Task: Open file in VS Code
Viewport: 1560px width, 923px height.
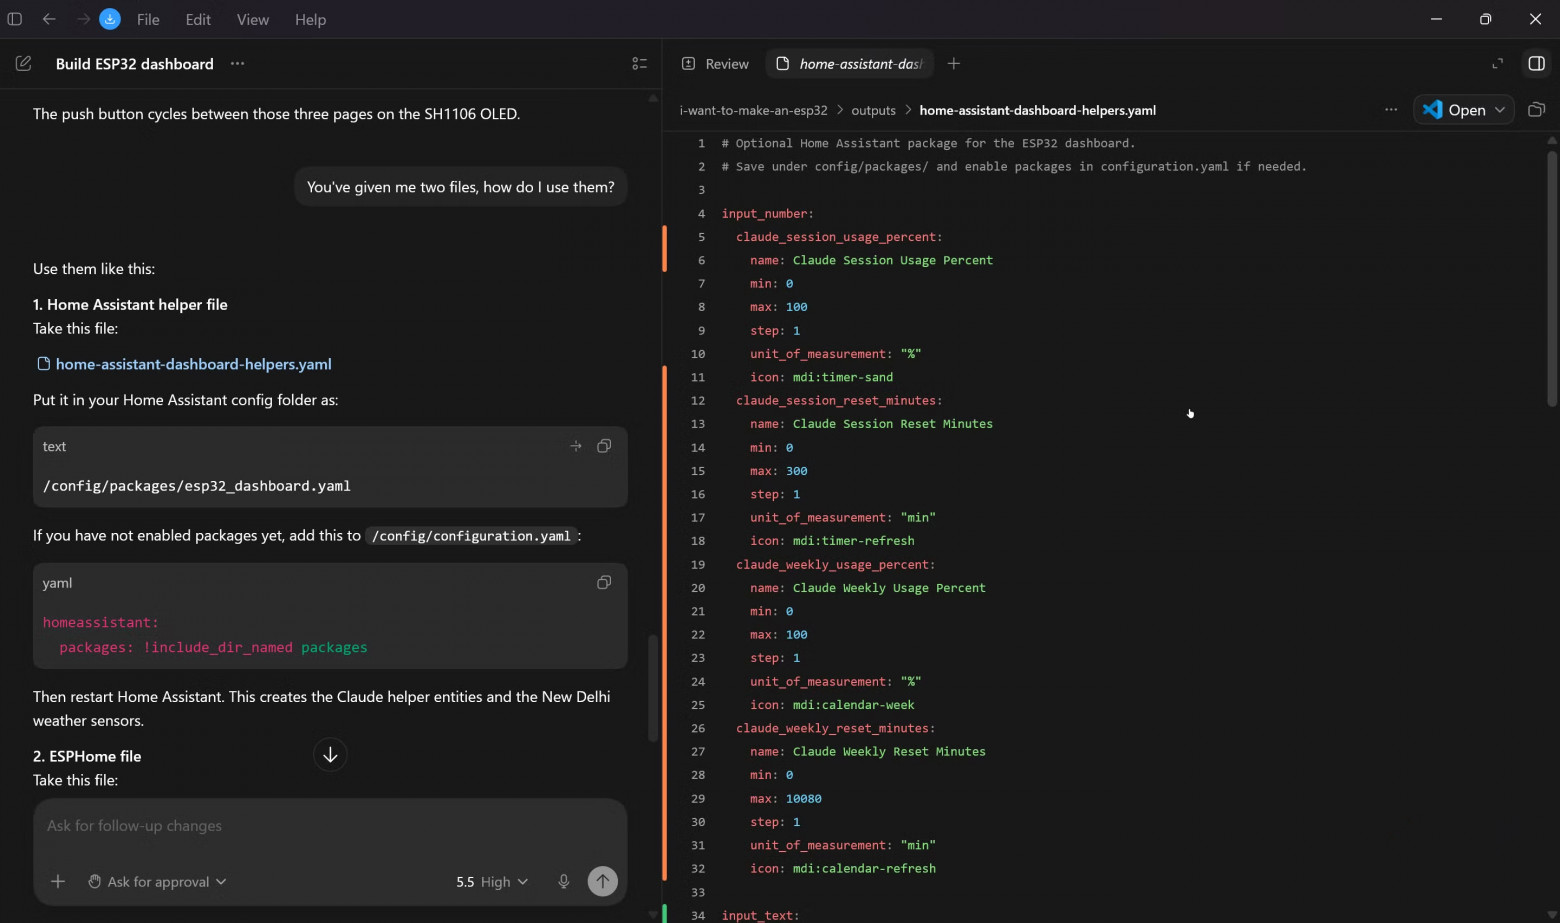Action: coord(1454,110)
